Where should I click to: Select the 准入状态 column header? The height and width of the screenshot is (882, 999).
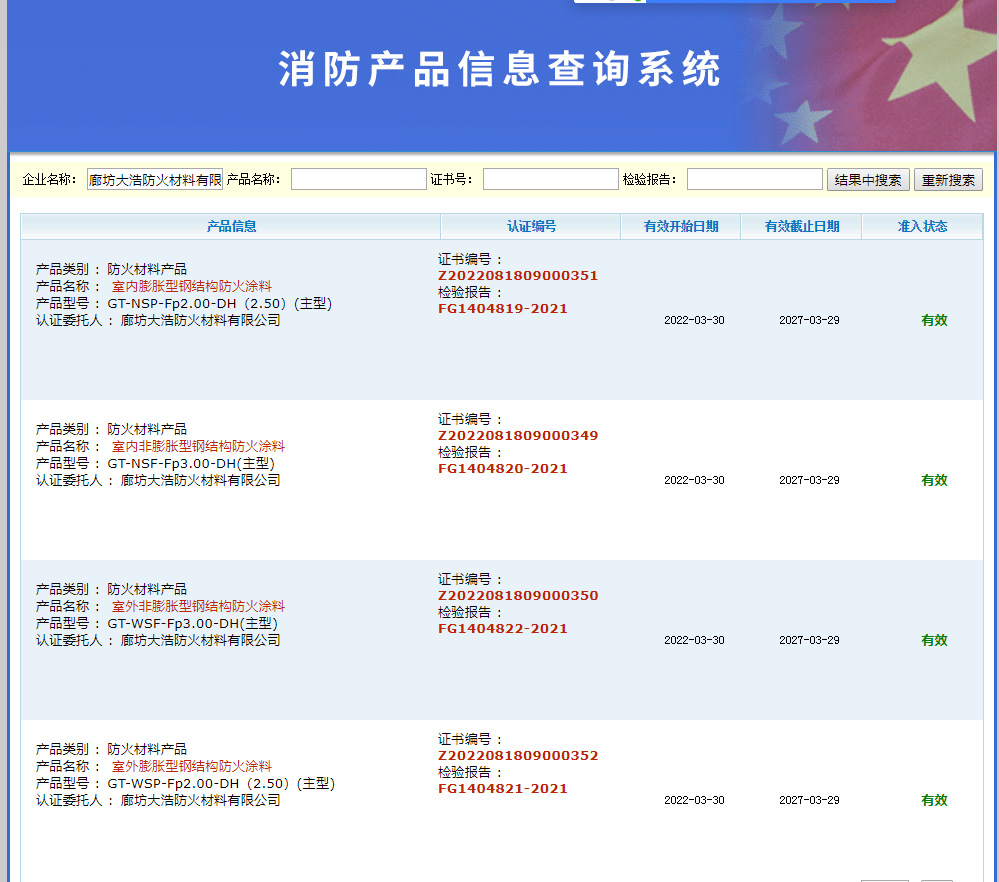[922, 226]
